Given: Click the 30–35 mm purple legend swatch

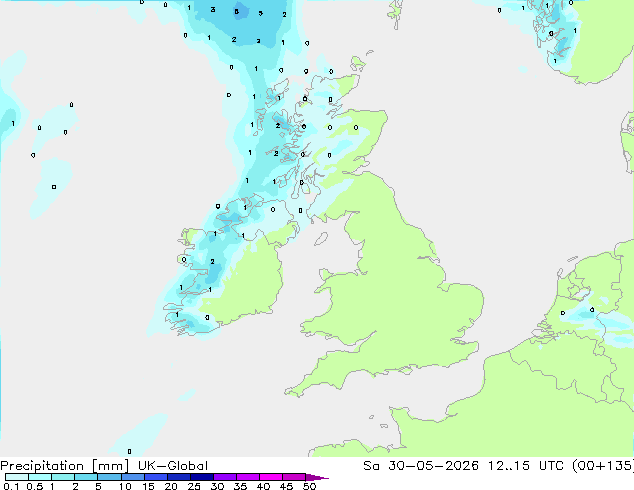Looking at the screenshot, I should tap(225, 477).
